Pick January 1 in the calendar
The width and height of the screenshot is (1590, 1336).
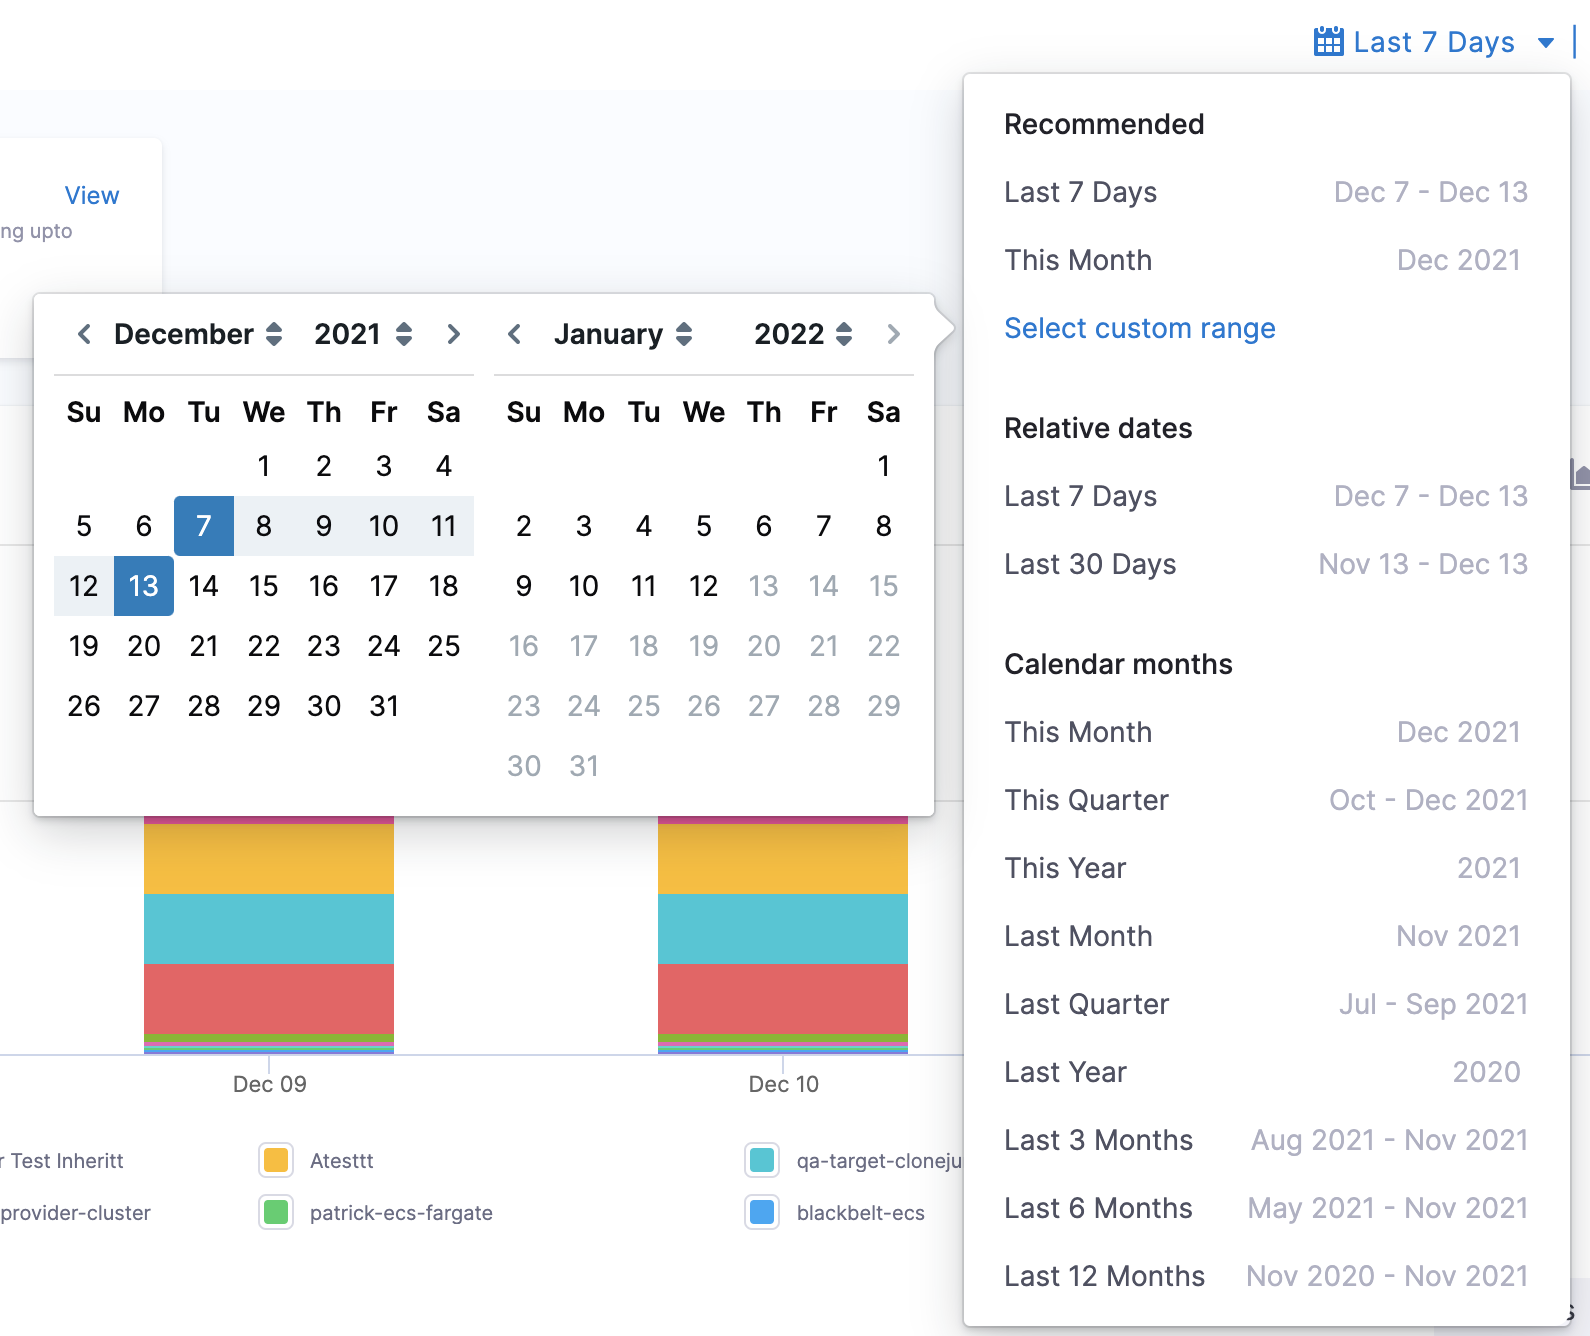884,466
